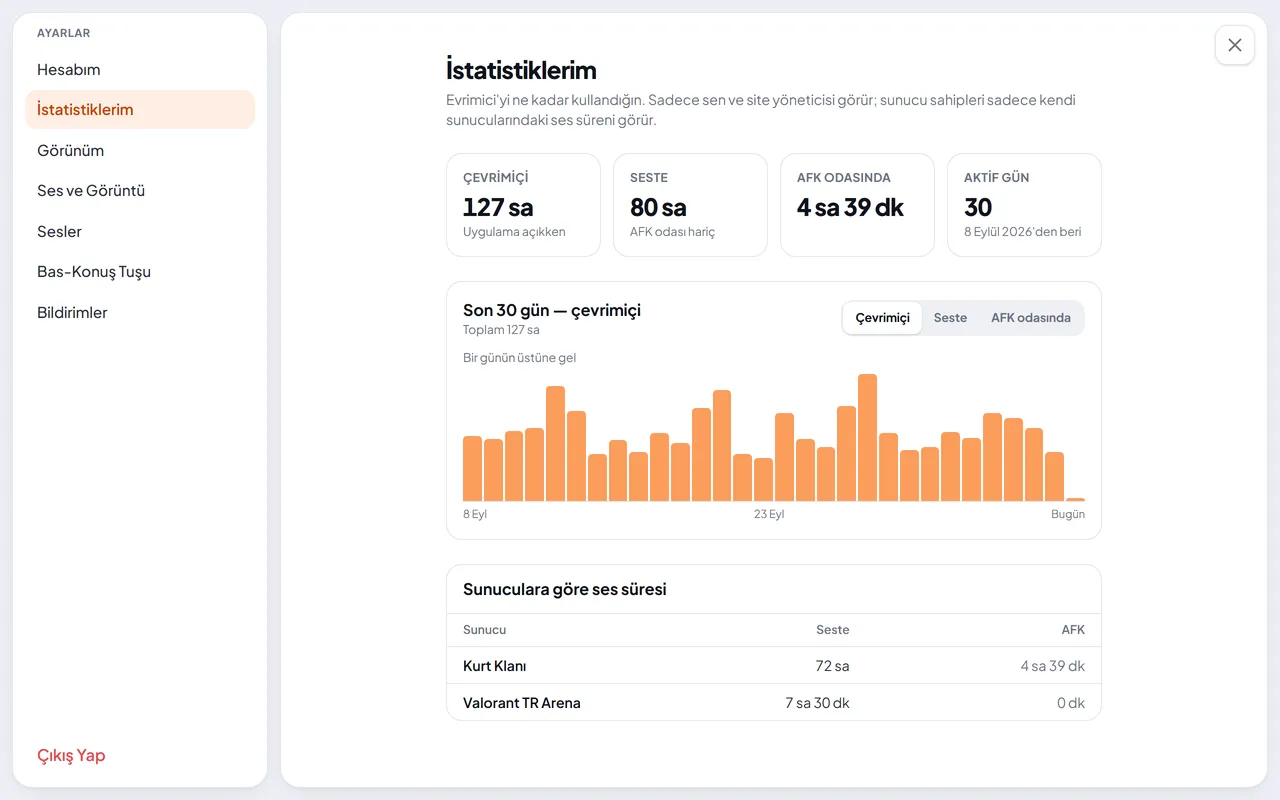Viewport: 1280px width, 800px height.
Task: Go to the Görünüm settings
Action: coord(140,151)
